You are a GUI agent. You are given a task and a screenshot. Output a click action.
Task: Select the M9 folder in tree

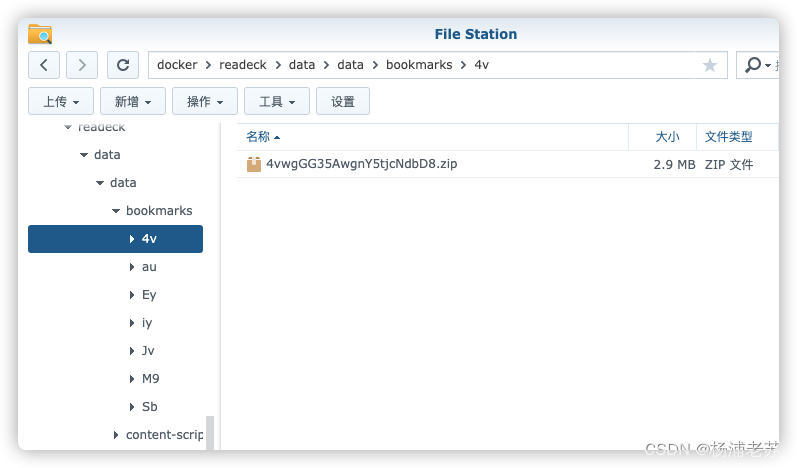point(150,379)
